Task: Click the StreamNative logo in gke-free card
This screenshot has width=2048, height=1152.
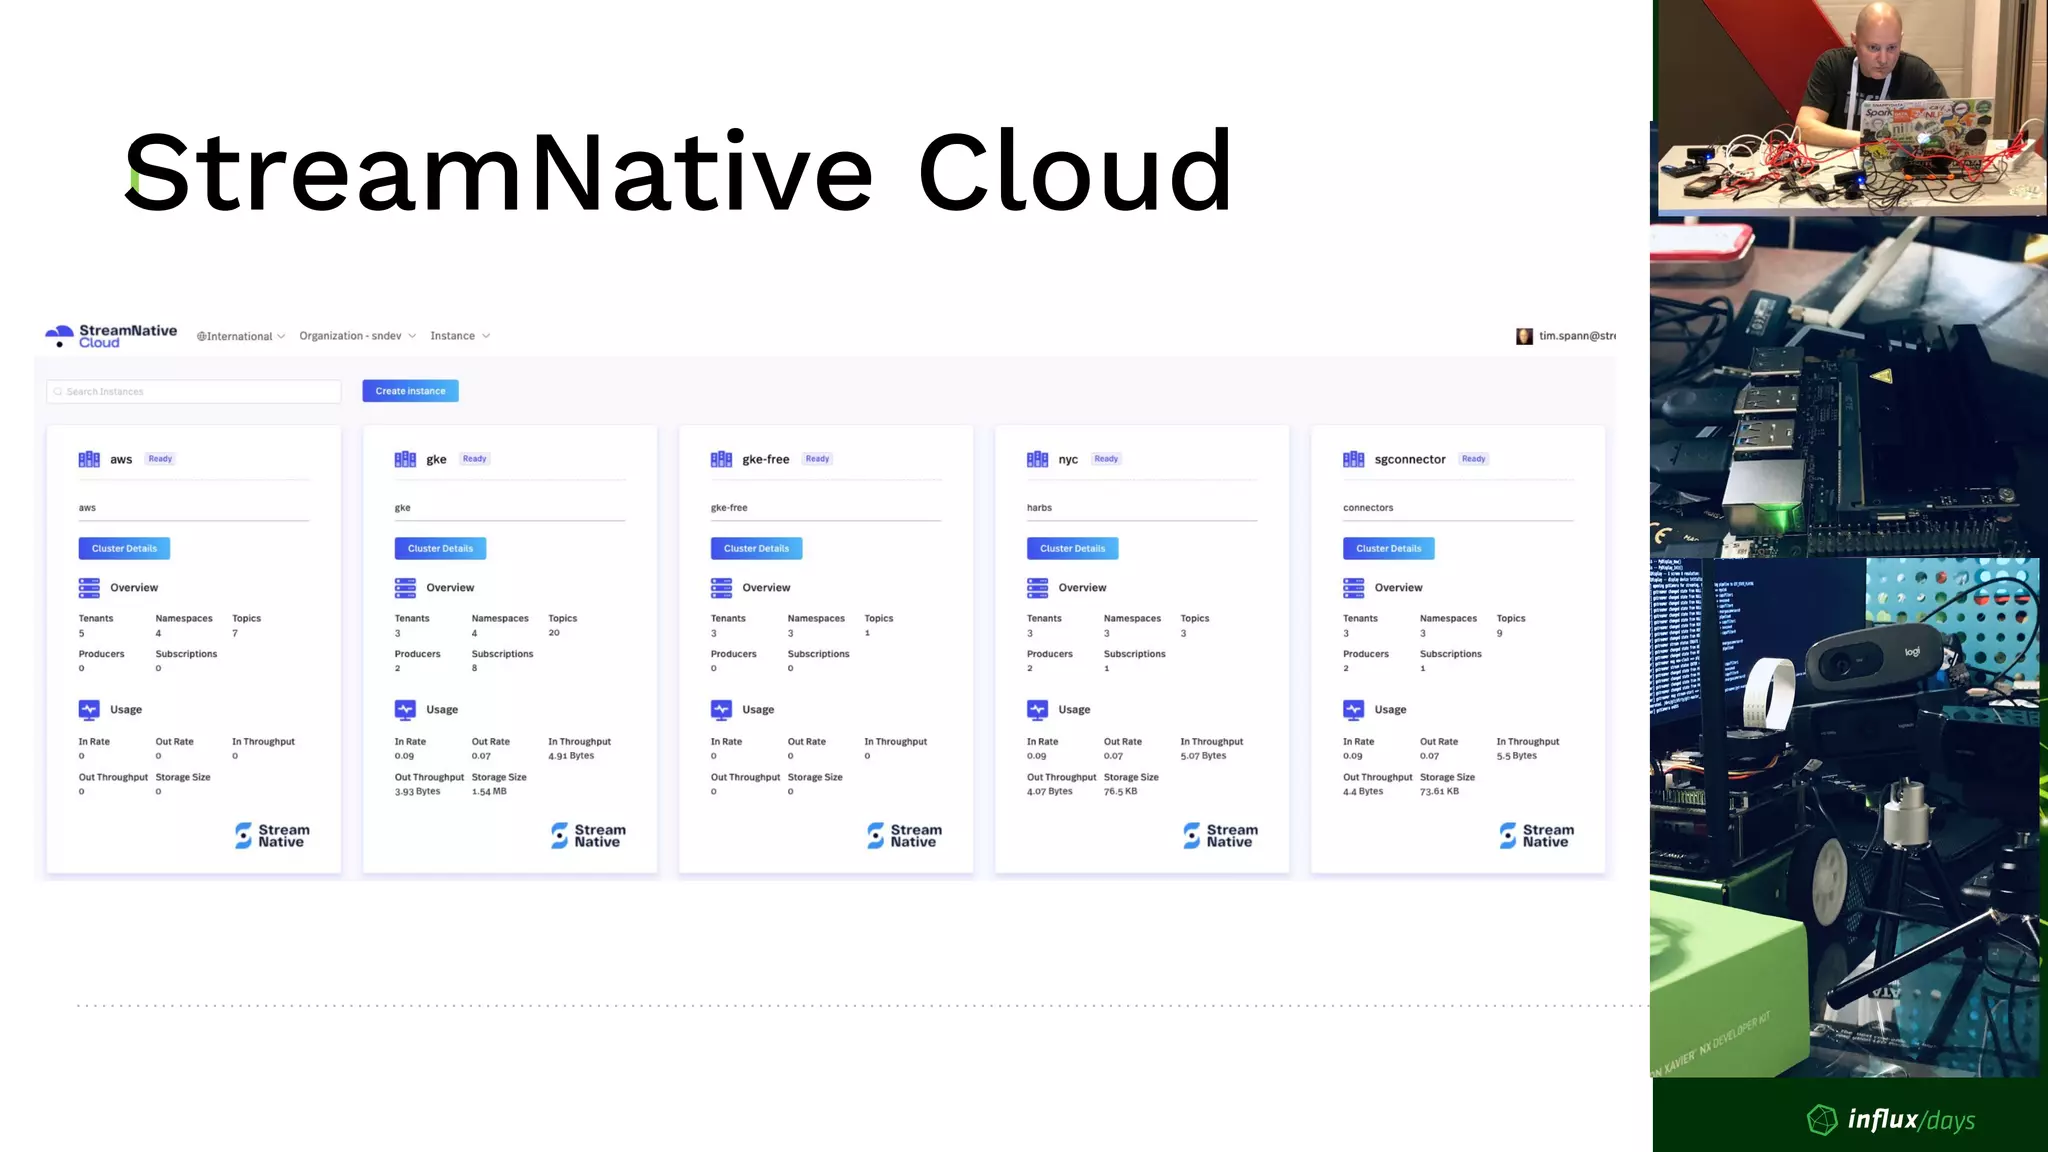Action: click(x=904, y=836)
